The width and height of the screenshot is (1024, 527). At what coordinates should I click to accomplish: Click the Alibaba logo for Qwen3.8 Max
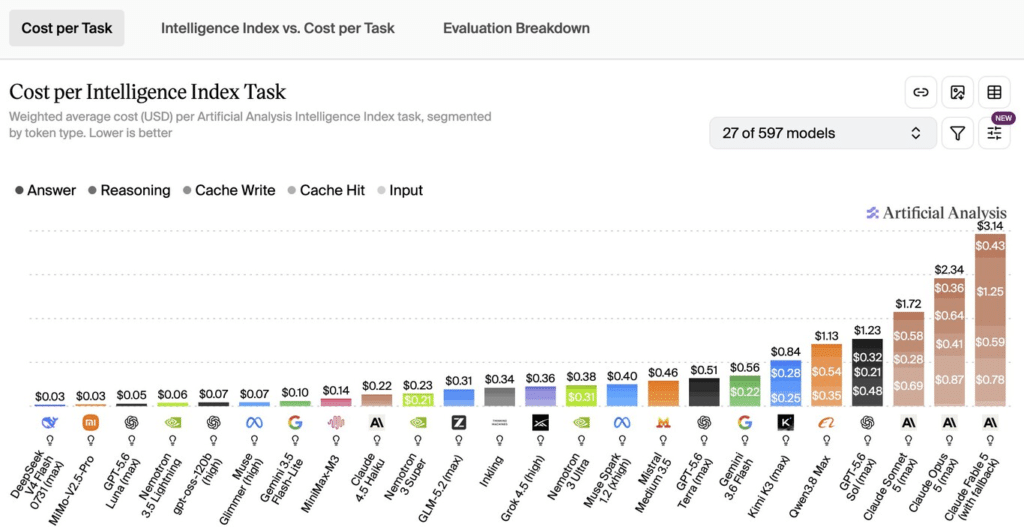827,423
